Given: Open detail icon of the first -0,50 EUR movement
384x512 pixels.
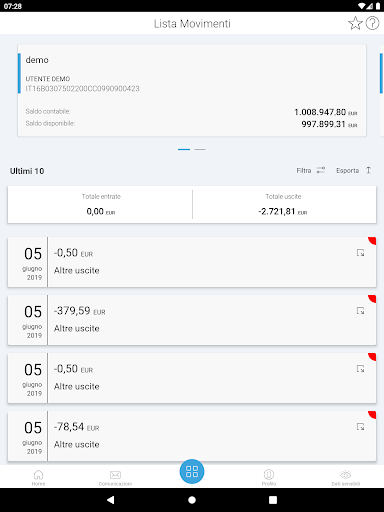Looking at the screenshot, I should 360,253.
